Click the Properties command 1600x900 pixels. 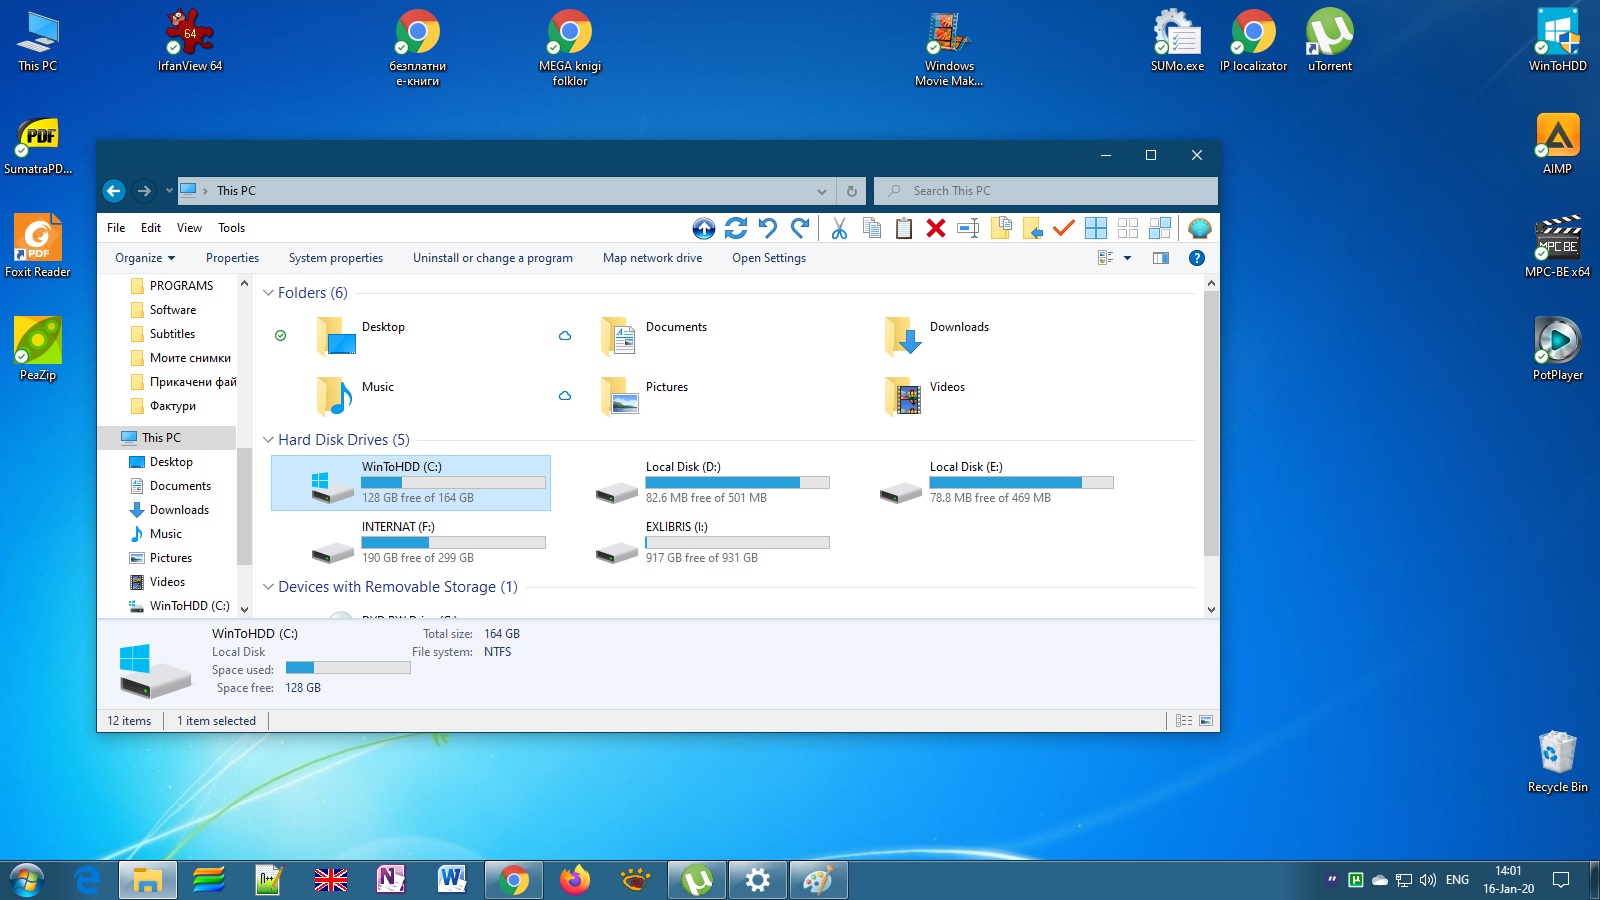232,258
